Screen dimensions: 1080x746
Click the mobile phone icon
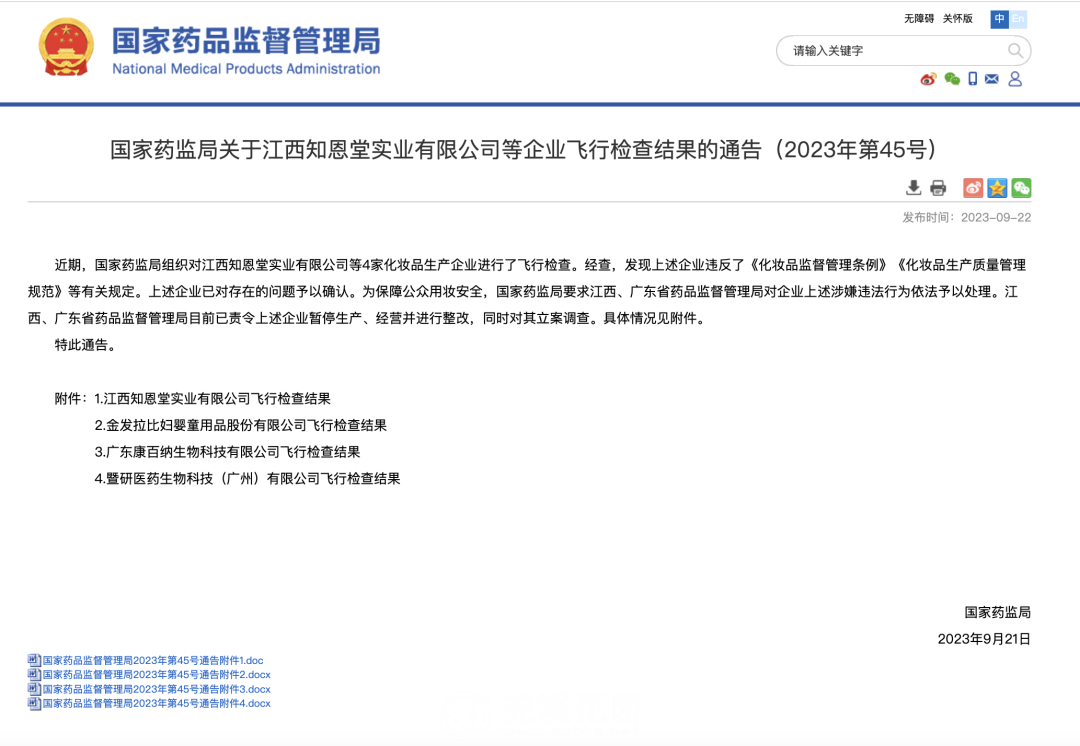pos(973,79)
